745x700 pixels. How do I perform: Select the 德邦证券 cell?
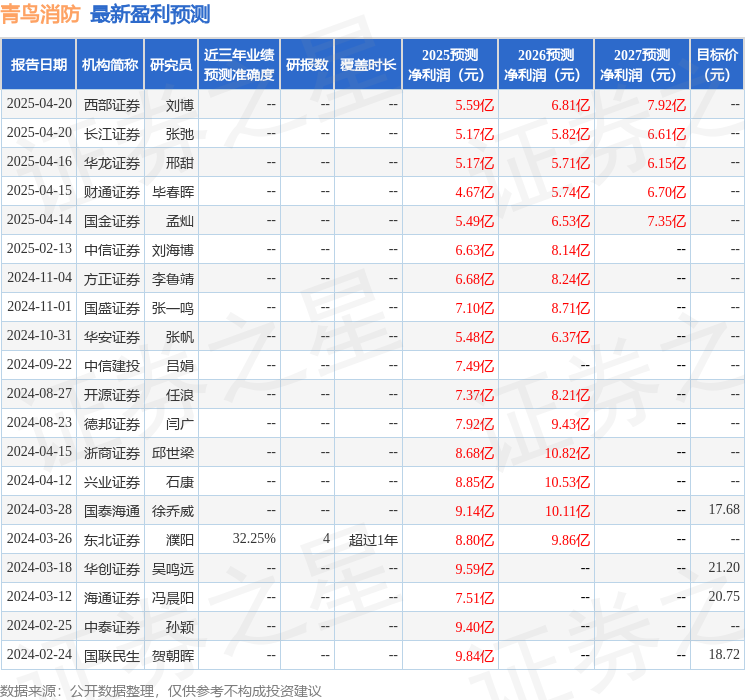click(112, 424)
